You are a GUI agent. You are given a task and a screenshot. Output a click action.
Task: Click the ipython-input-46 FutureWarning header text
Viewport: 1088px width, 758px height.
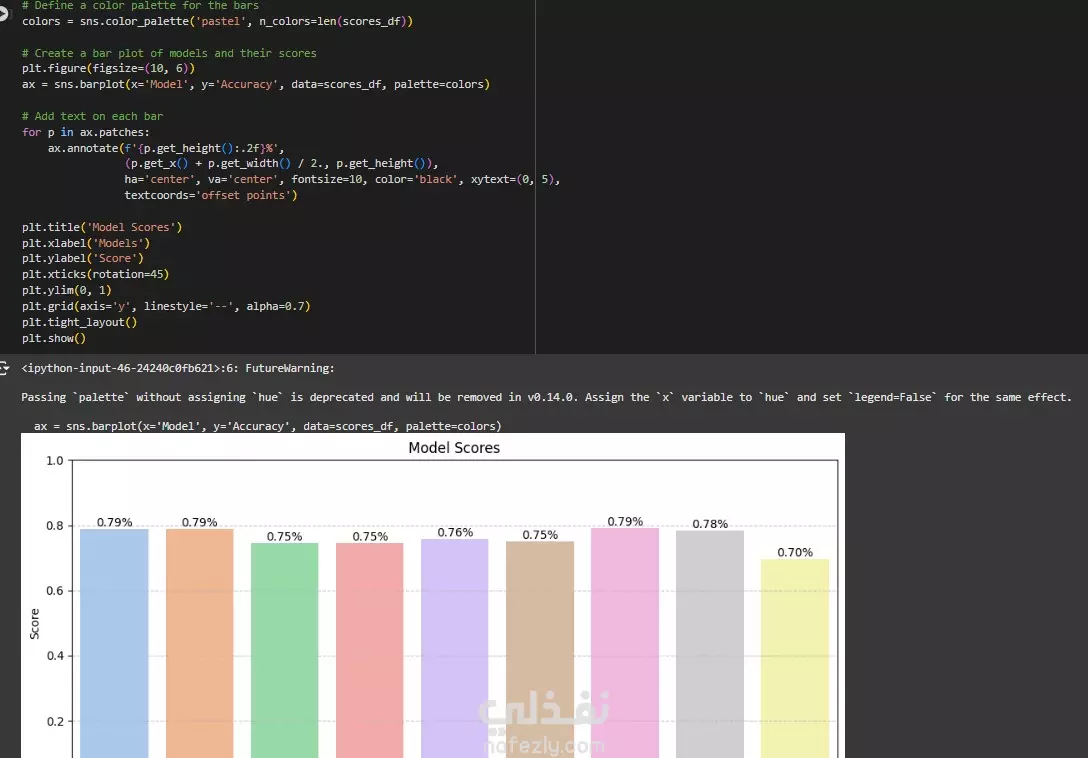point(178,368)
